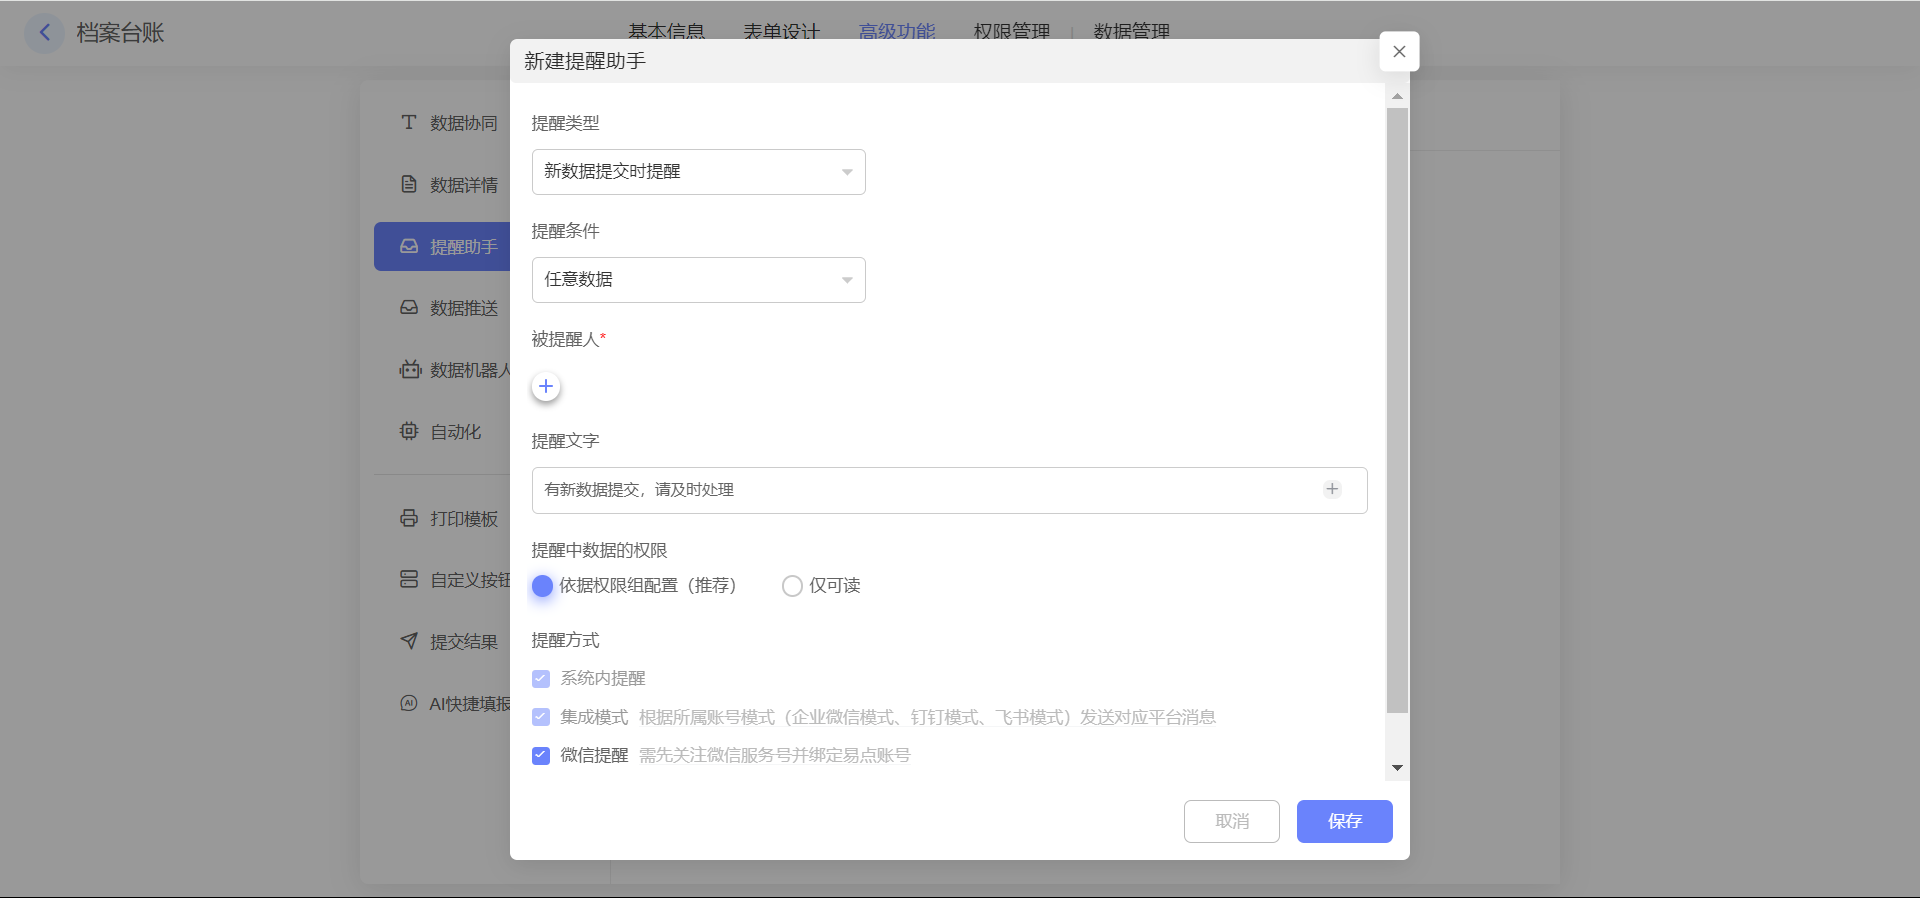Uncheck the 微信提醒 checkbox
1920x898 pixels.
541,756
